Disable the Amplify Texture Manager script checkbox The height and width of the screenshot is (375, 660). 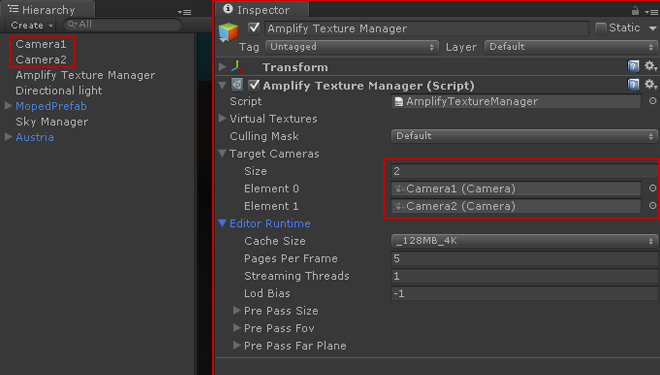(254, 85)
